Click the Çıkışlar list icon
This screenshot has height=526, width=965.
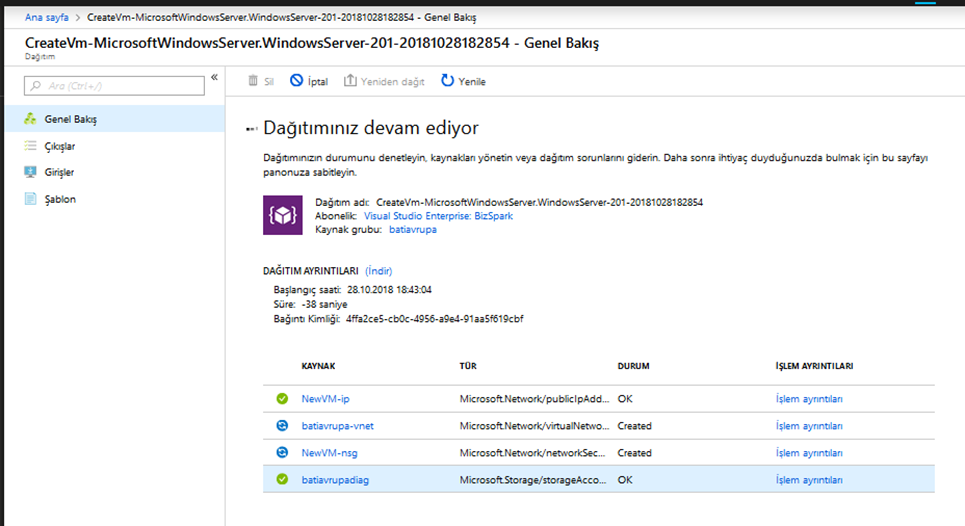(30, 146)
